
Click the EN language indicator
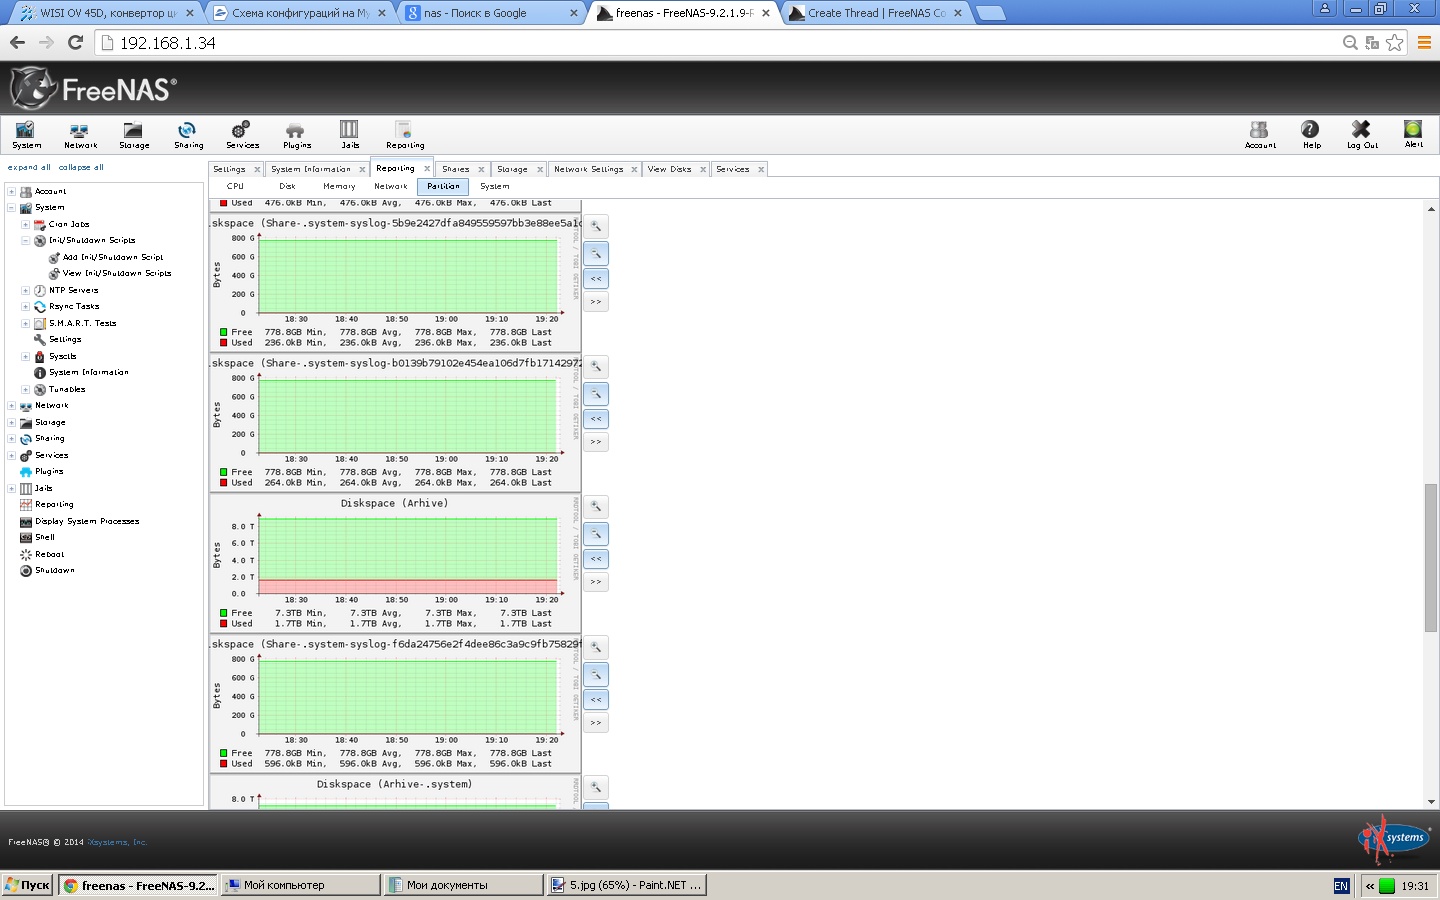click(1341, 886)
